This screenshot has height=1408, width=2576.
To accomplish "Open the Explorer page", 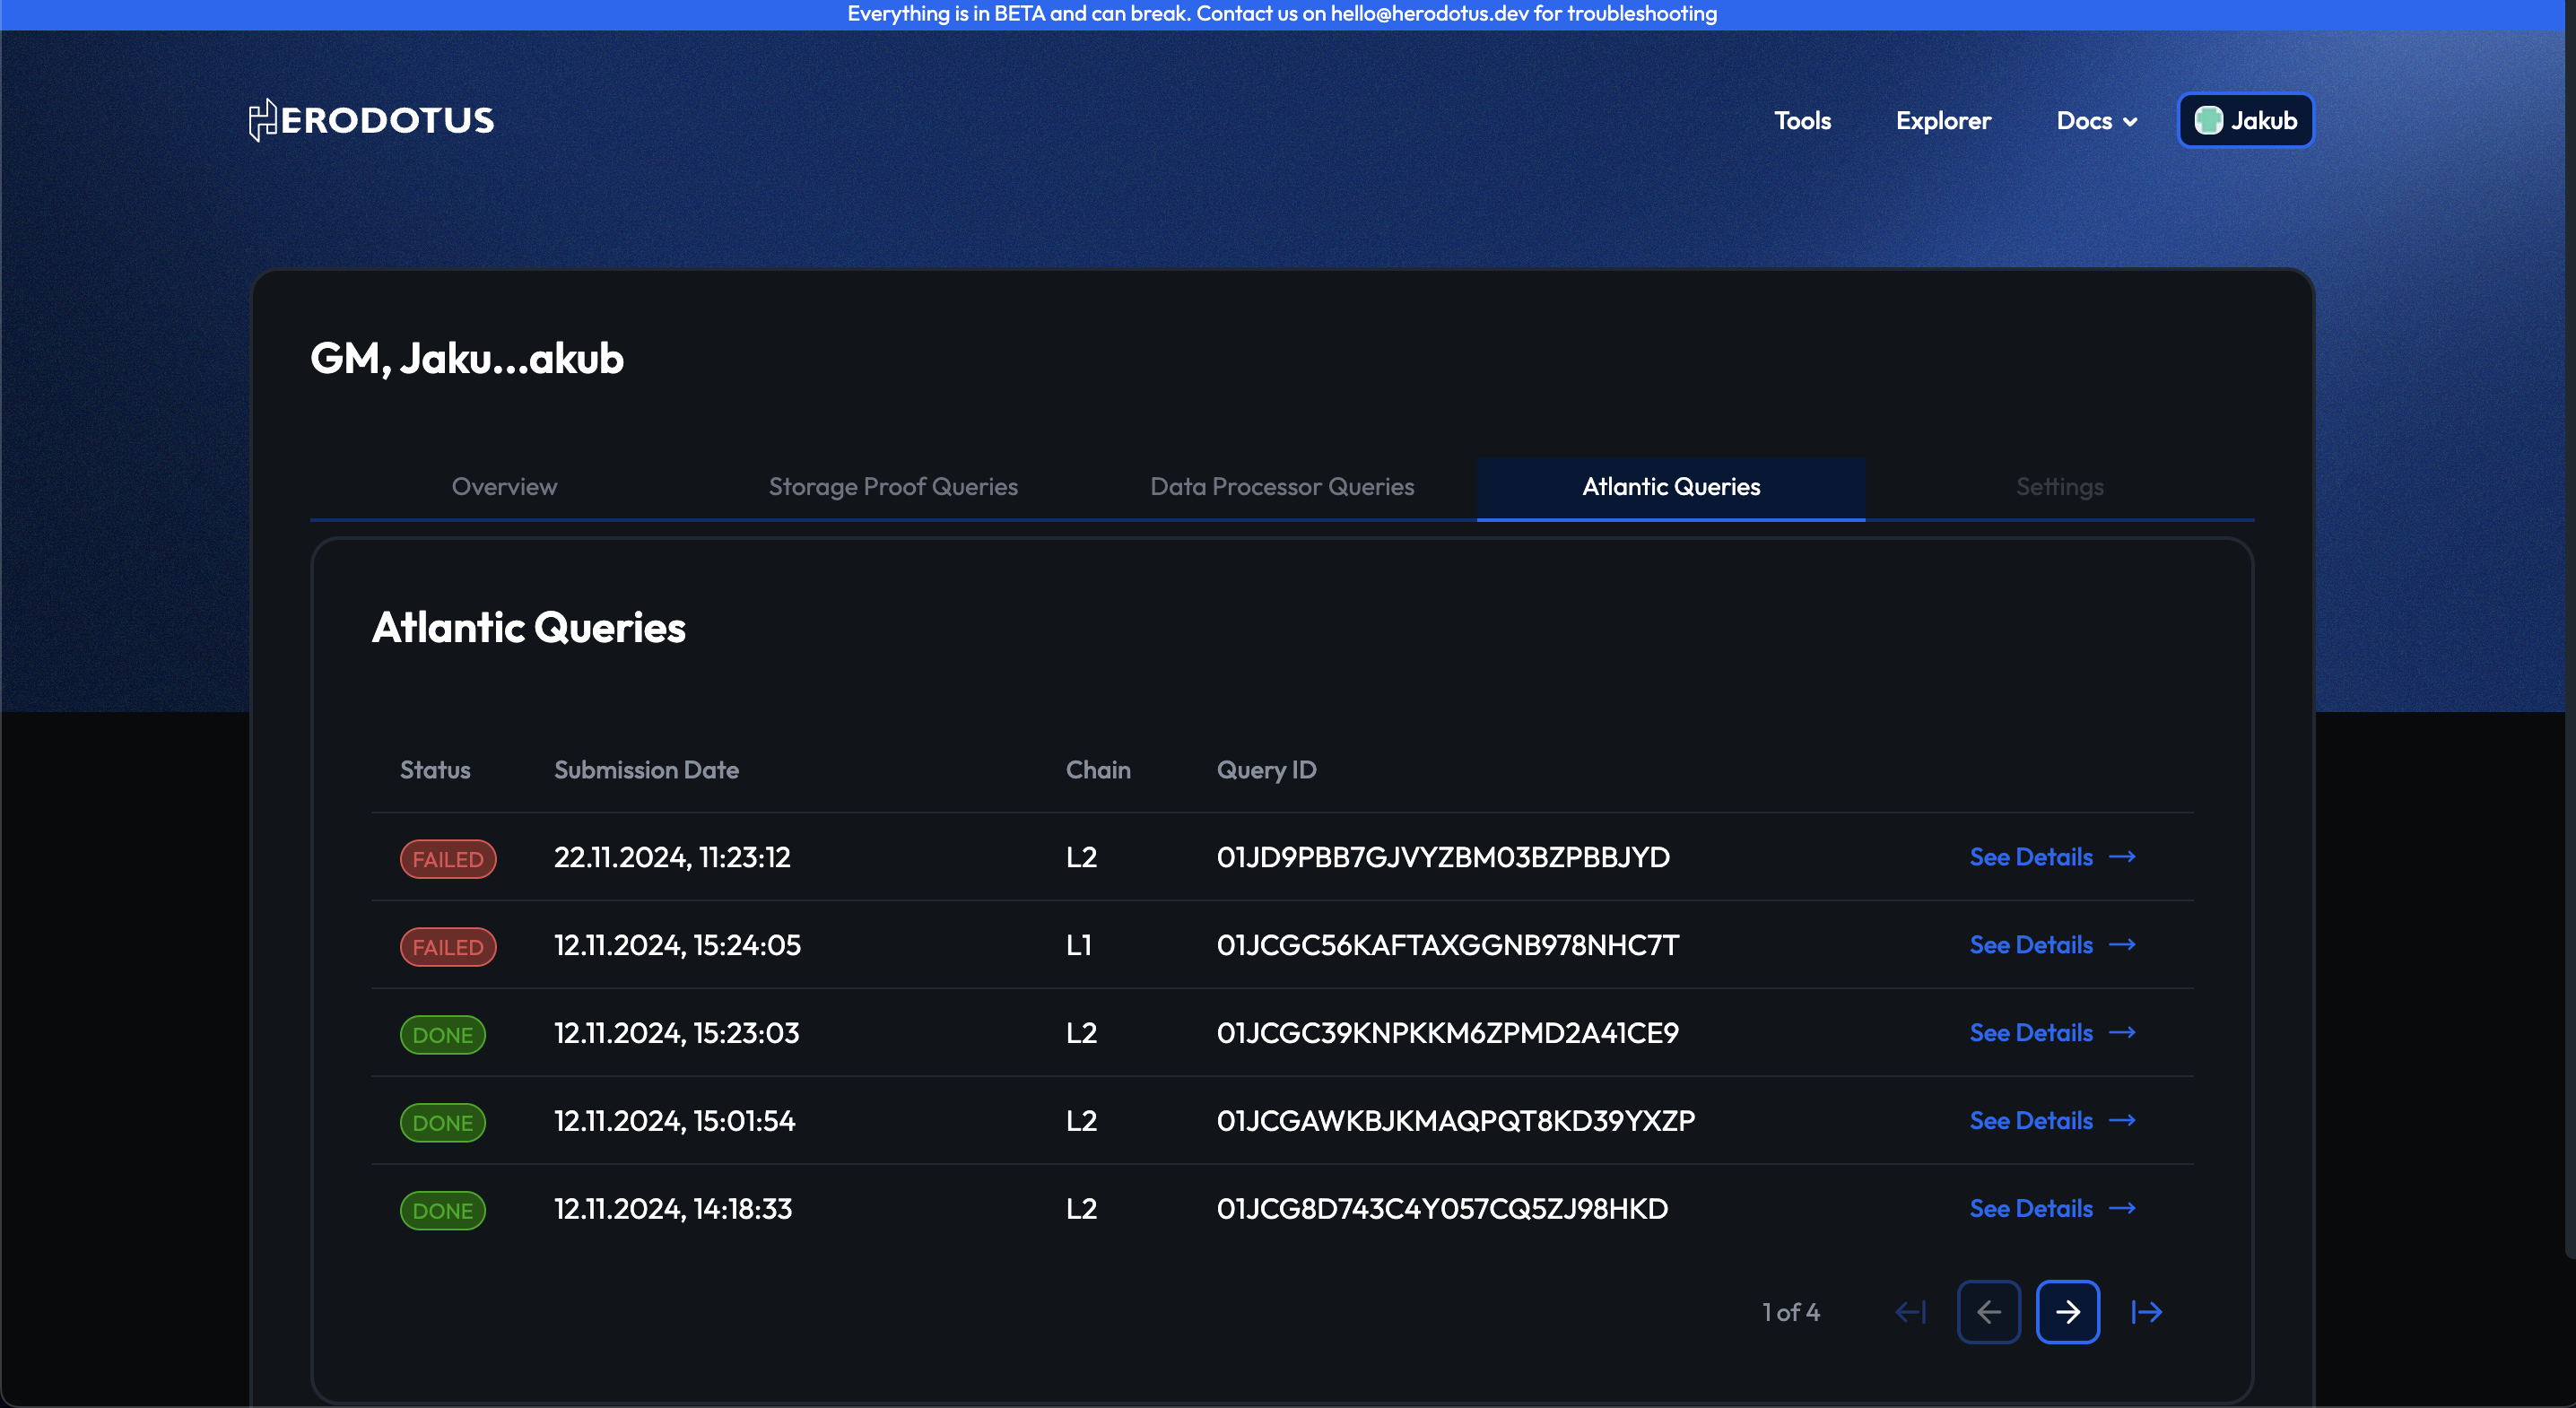I will pos(1943,120).
